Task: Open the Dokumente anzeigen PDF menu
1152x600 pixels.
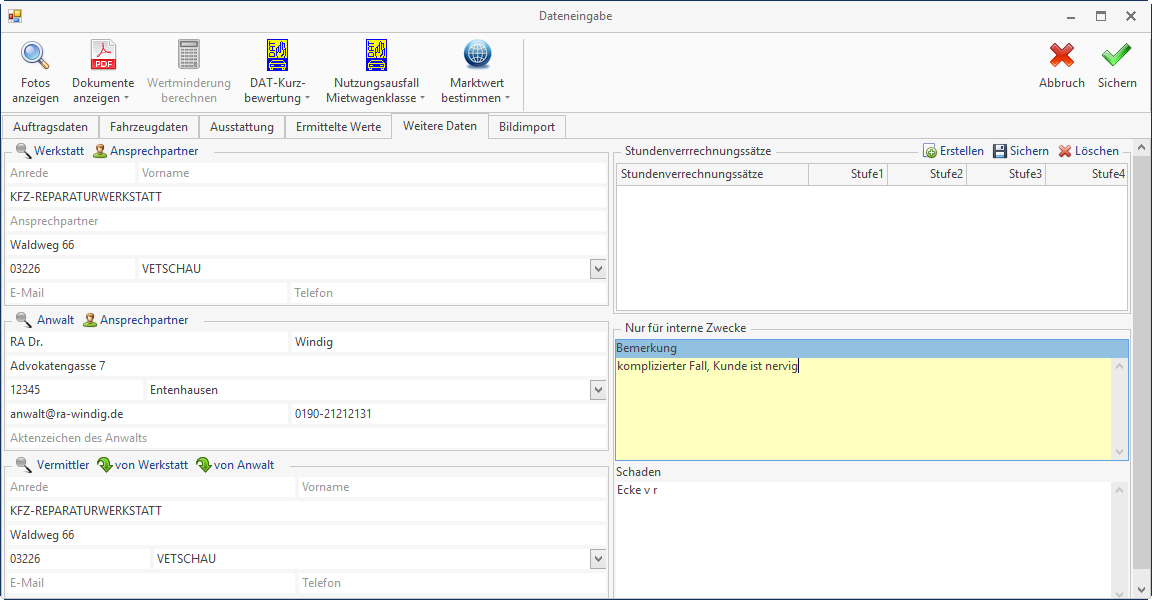Action: (103, 72)
